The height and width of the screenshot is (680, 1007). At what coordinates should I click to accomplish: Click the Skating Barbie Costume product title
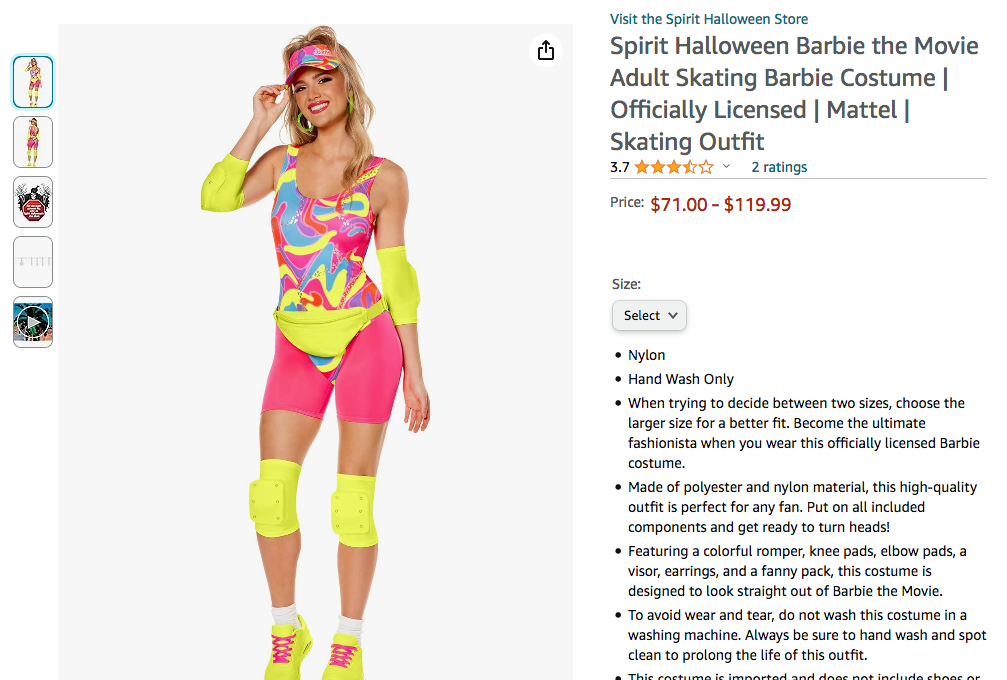pyautogui.click(x=794, y=93)
